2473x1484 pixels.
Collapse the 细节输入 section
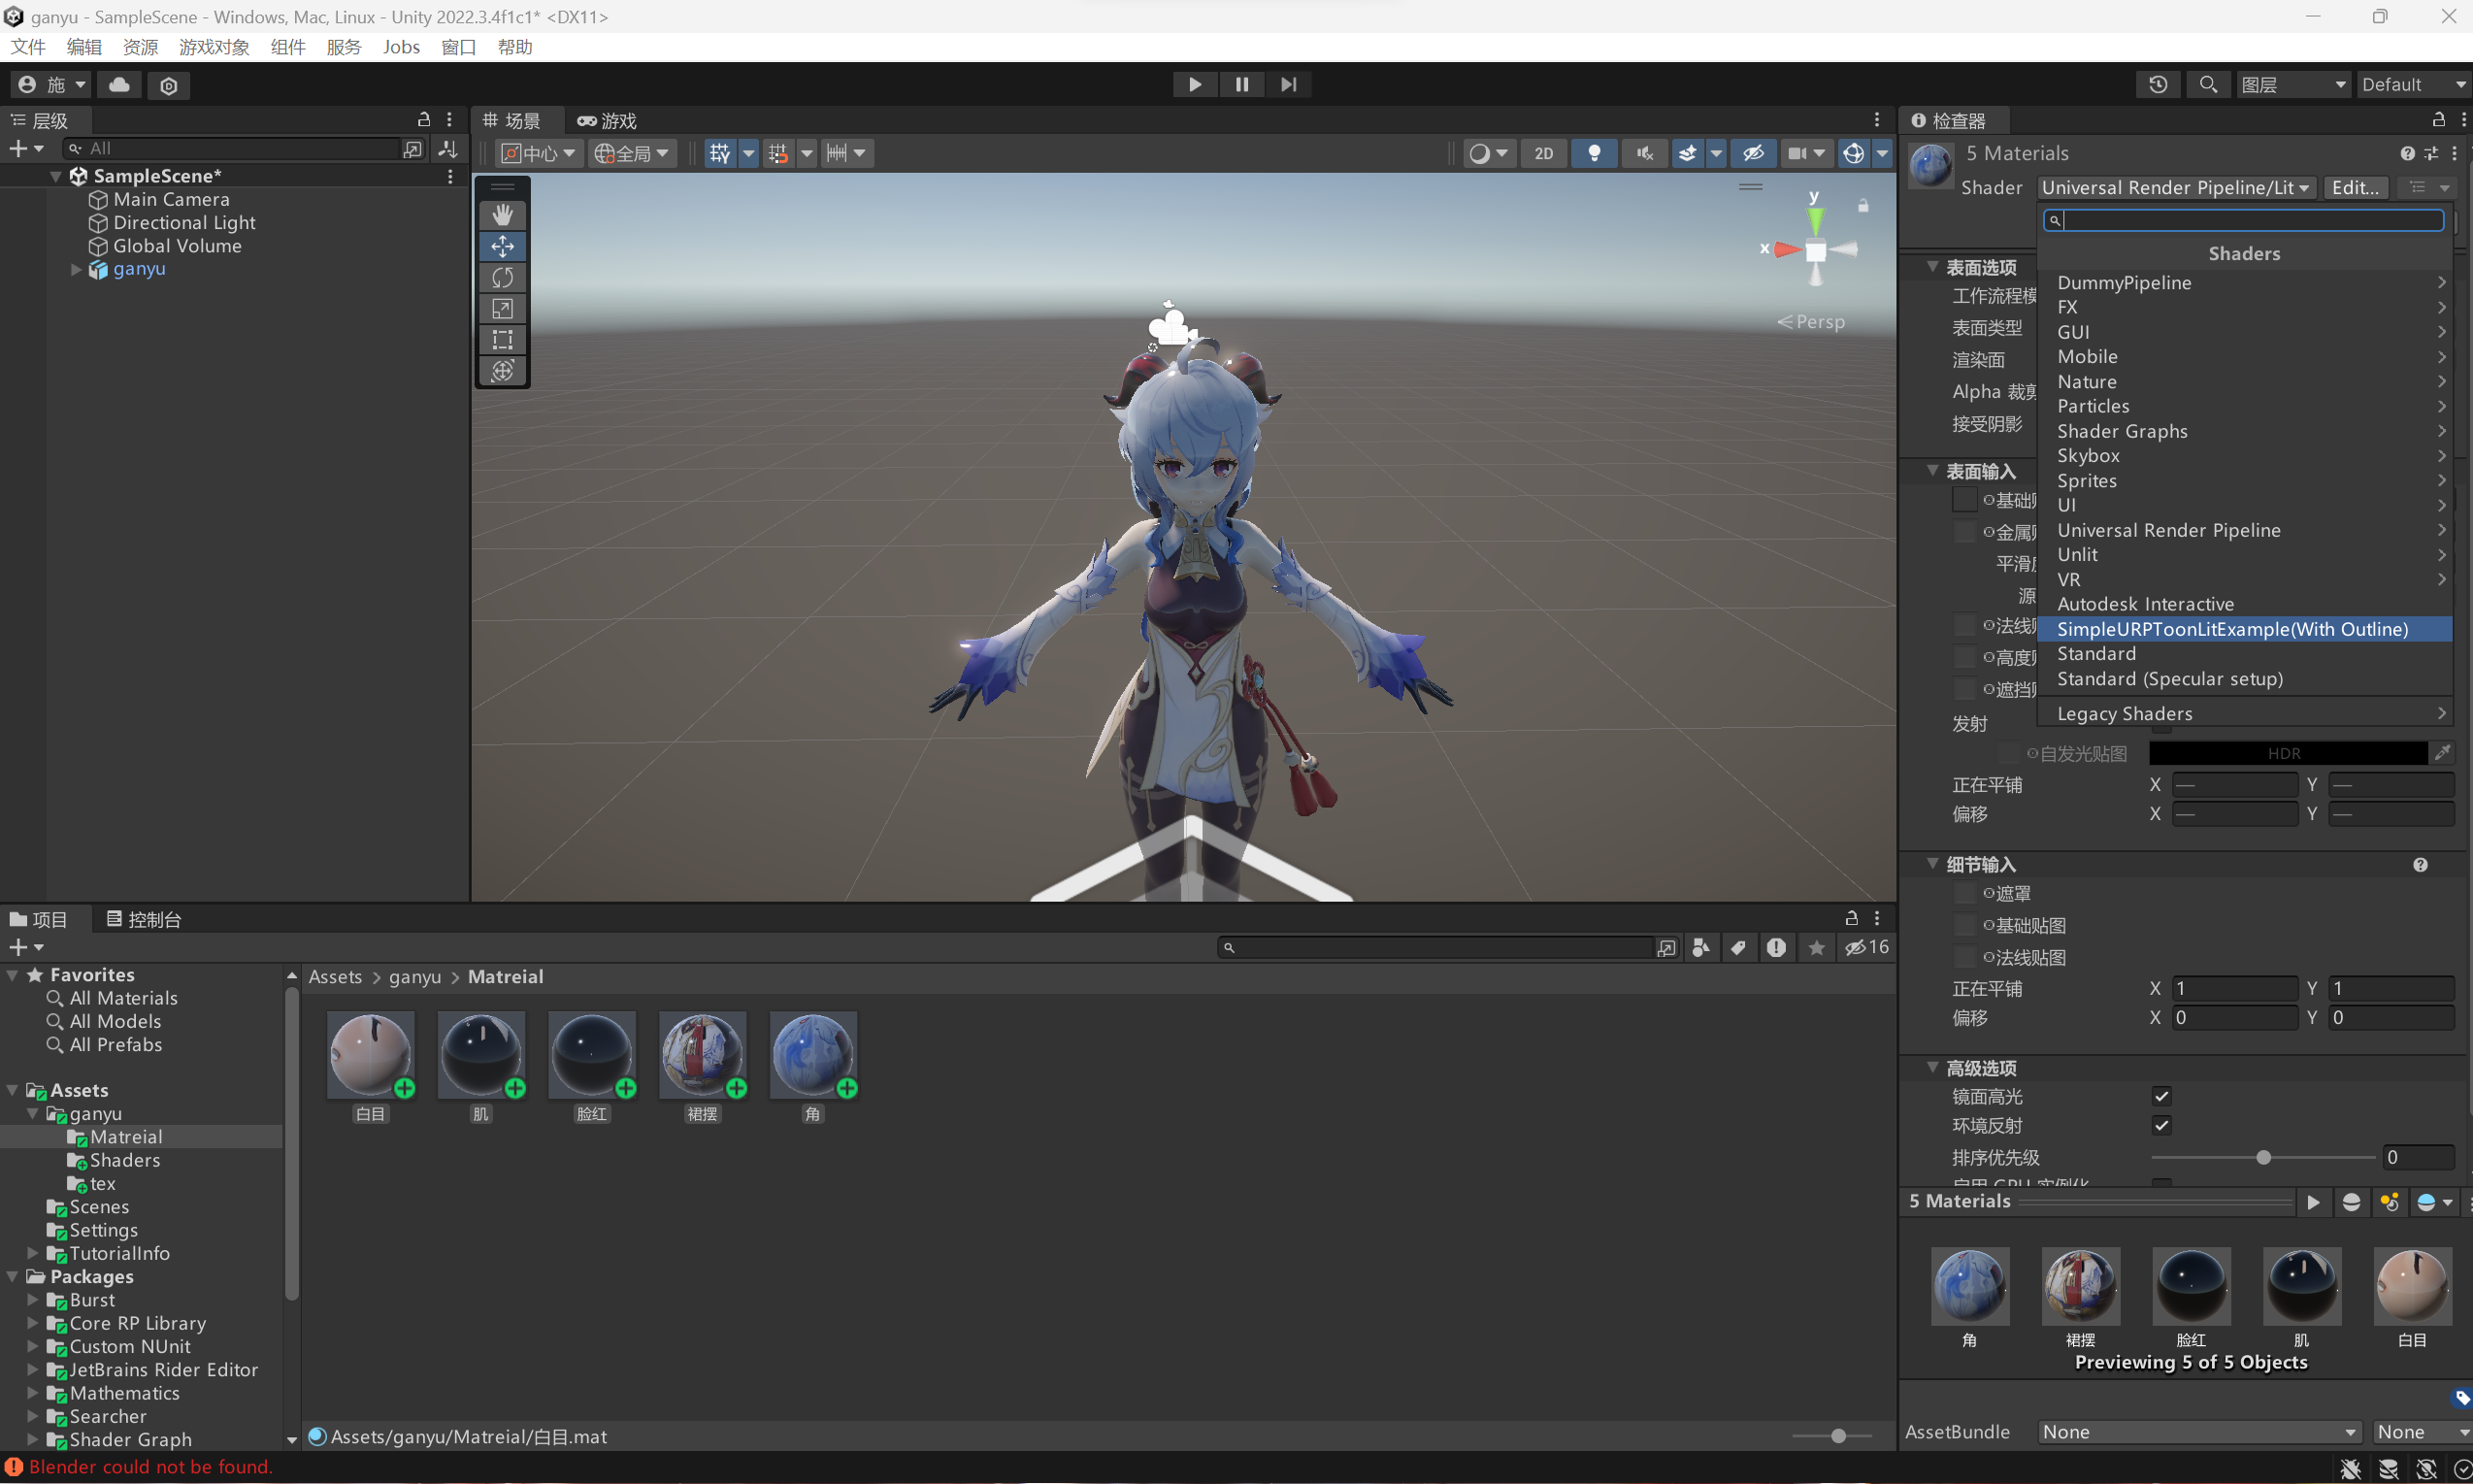[1932, 864]
